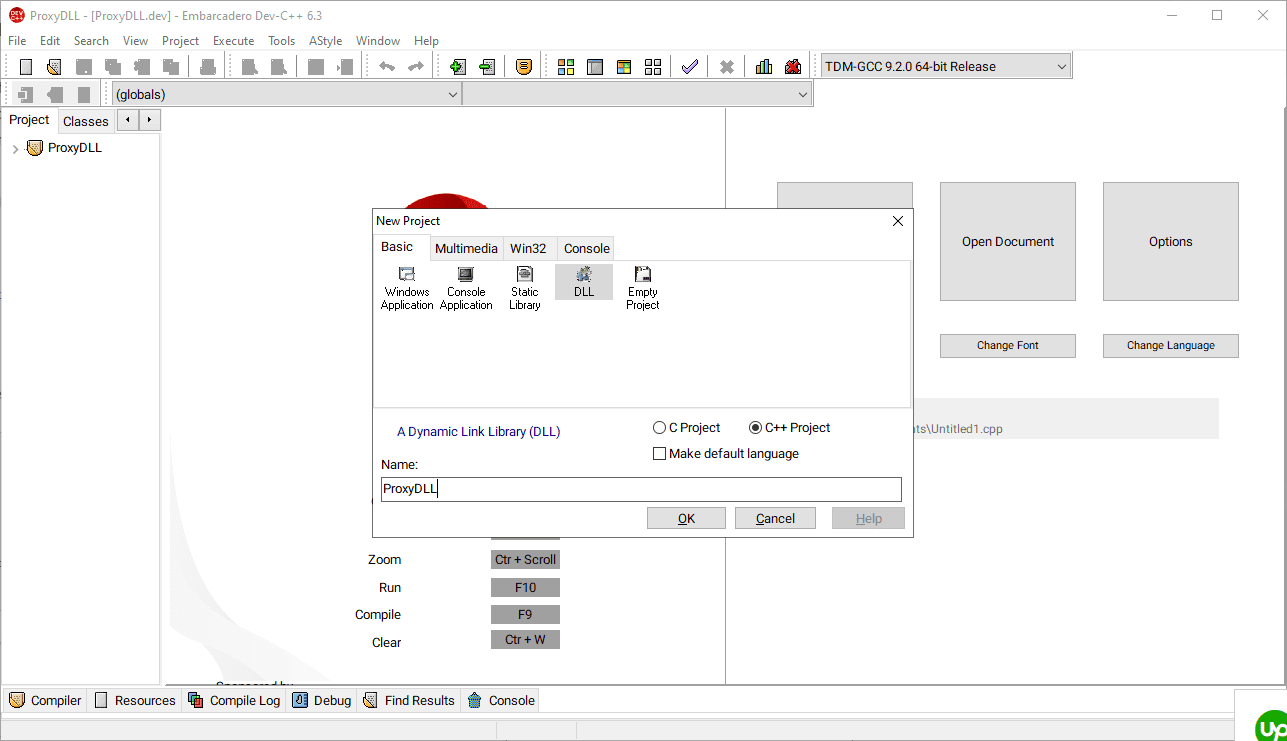Click the project Name input field
The image size is (1287, 741).
(641, 489)
